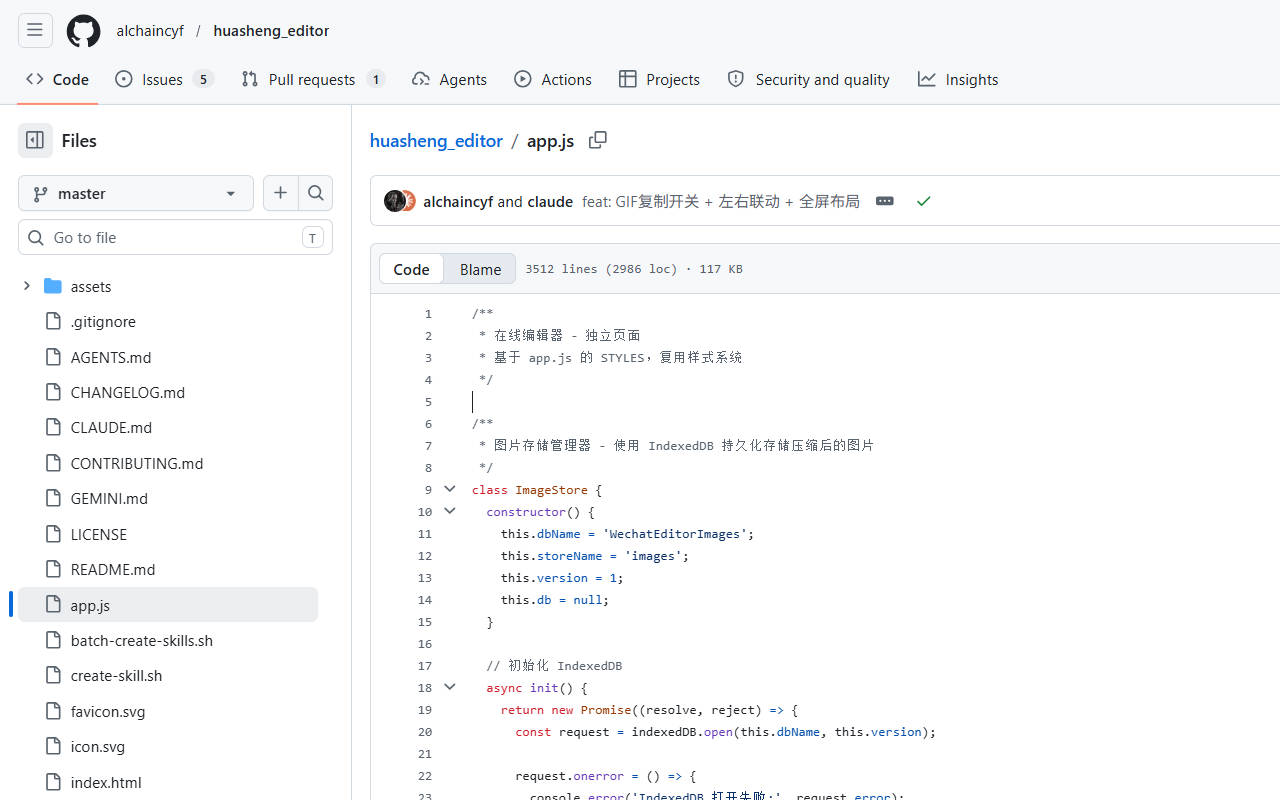Copy the app.js file path
The width and height of the screenshot is (1280, 800).
(x=598, y=140)
